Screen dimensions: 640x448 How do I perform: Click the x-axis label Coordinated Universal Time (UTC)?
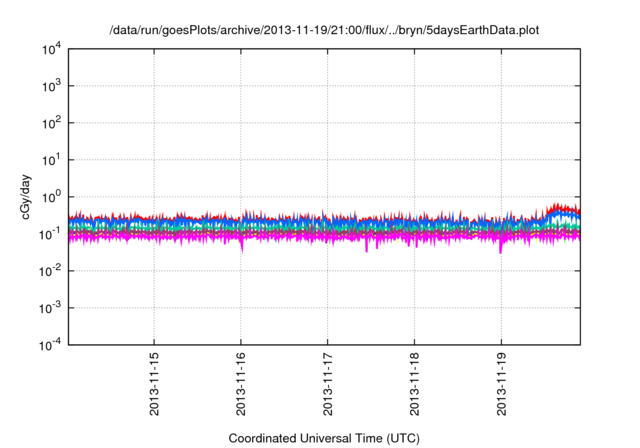click(324, 438)
